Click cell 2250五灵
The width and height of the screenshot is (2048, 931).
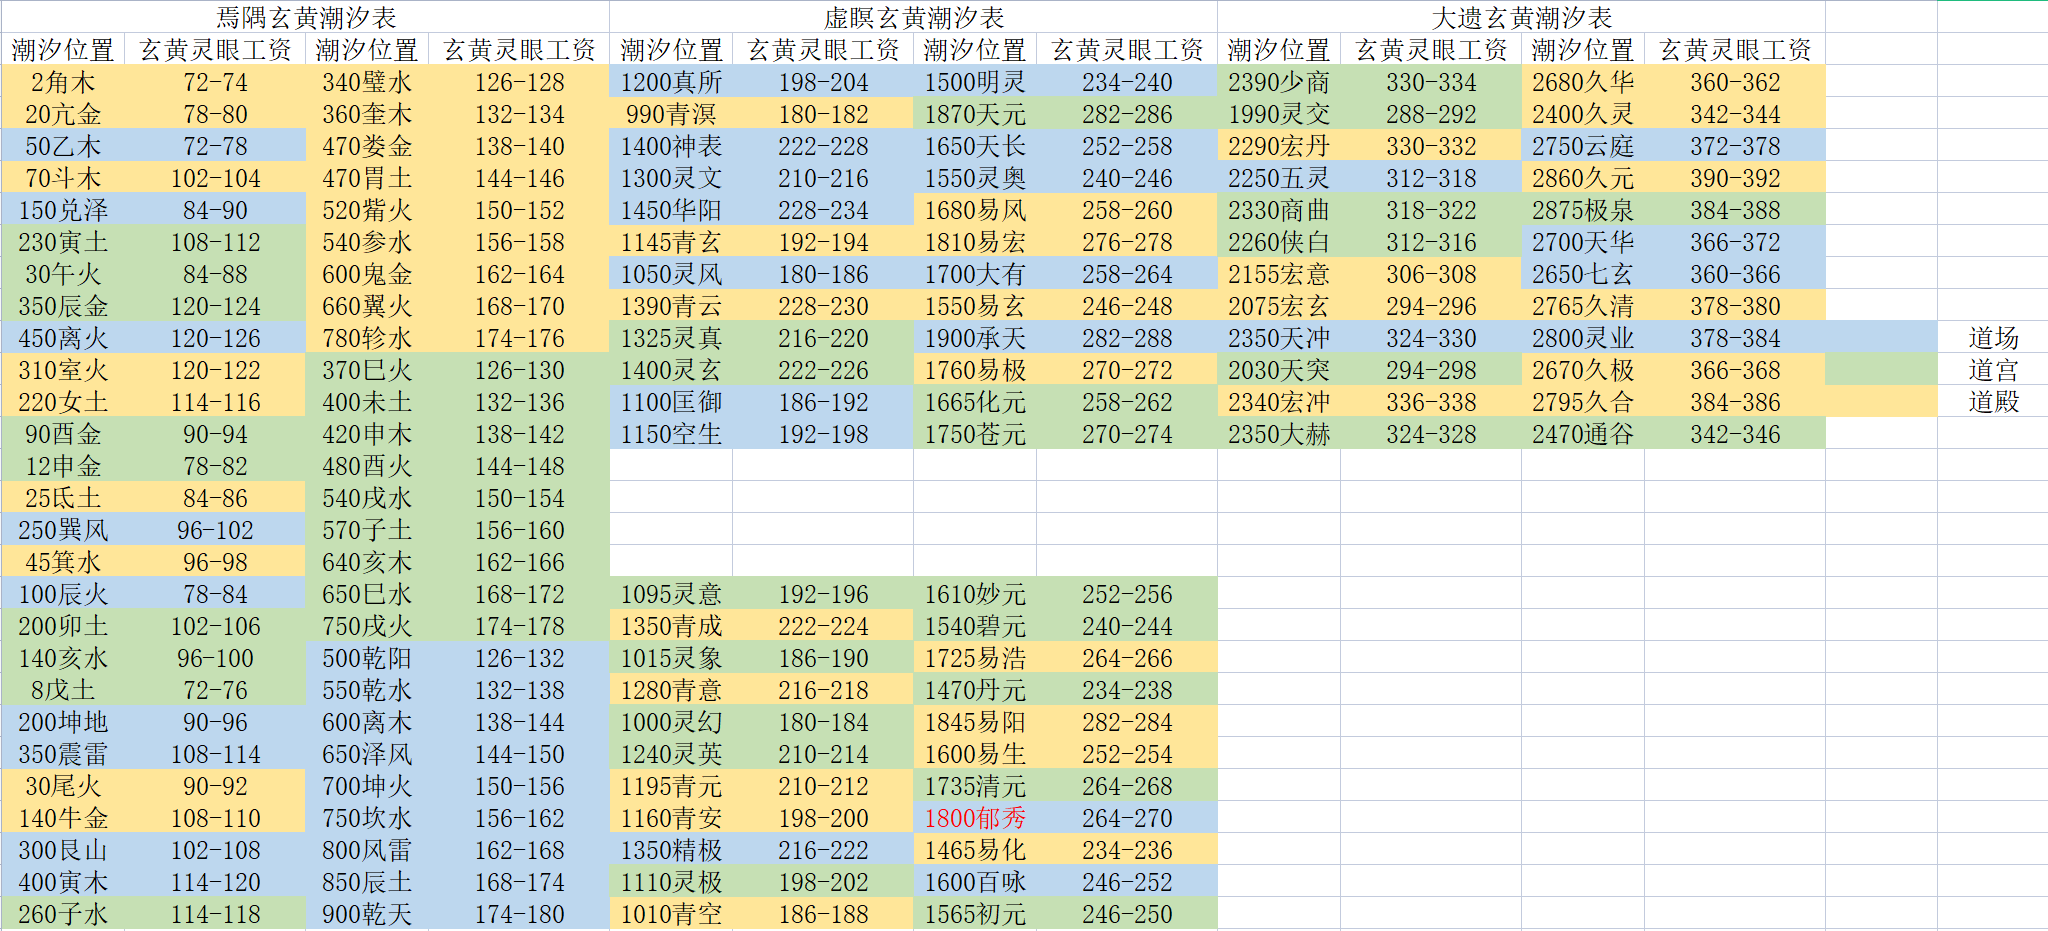coord(1279,177)
